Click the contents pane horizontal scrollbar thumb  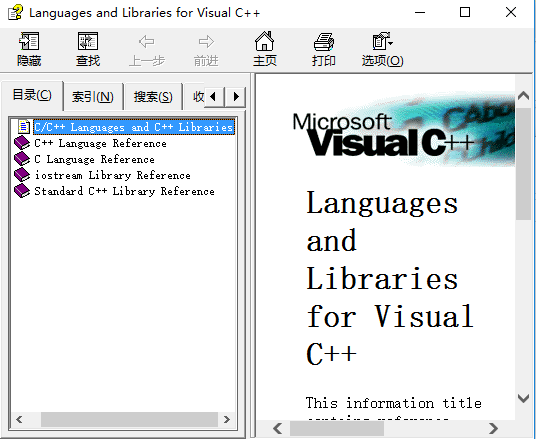tap(129, 420)
